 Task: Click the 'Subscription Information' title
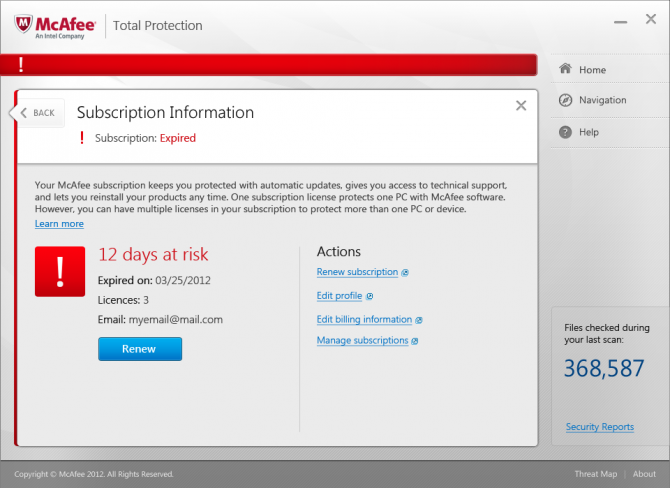pos(165,112)
